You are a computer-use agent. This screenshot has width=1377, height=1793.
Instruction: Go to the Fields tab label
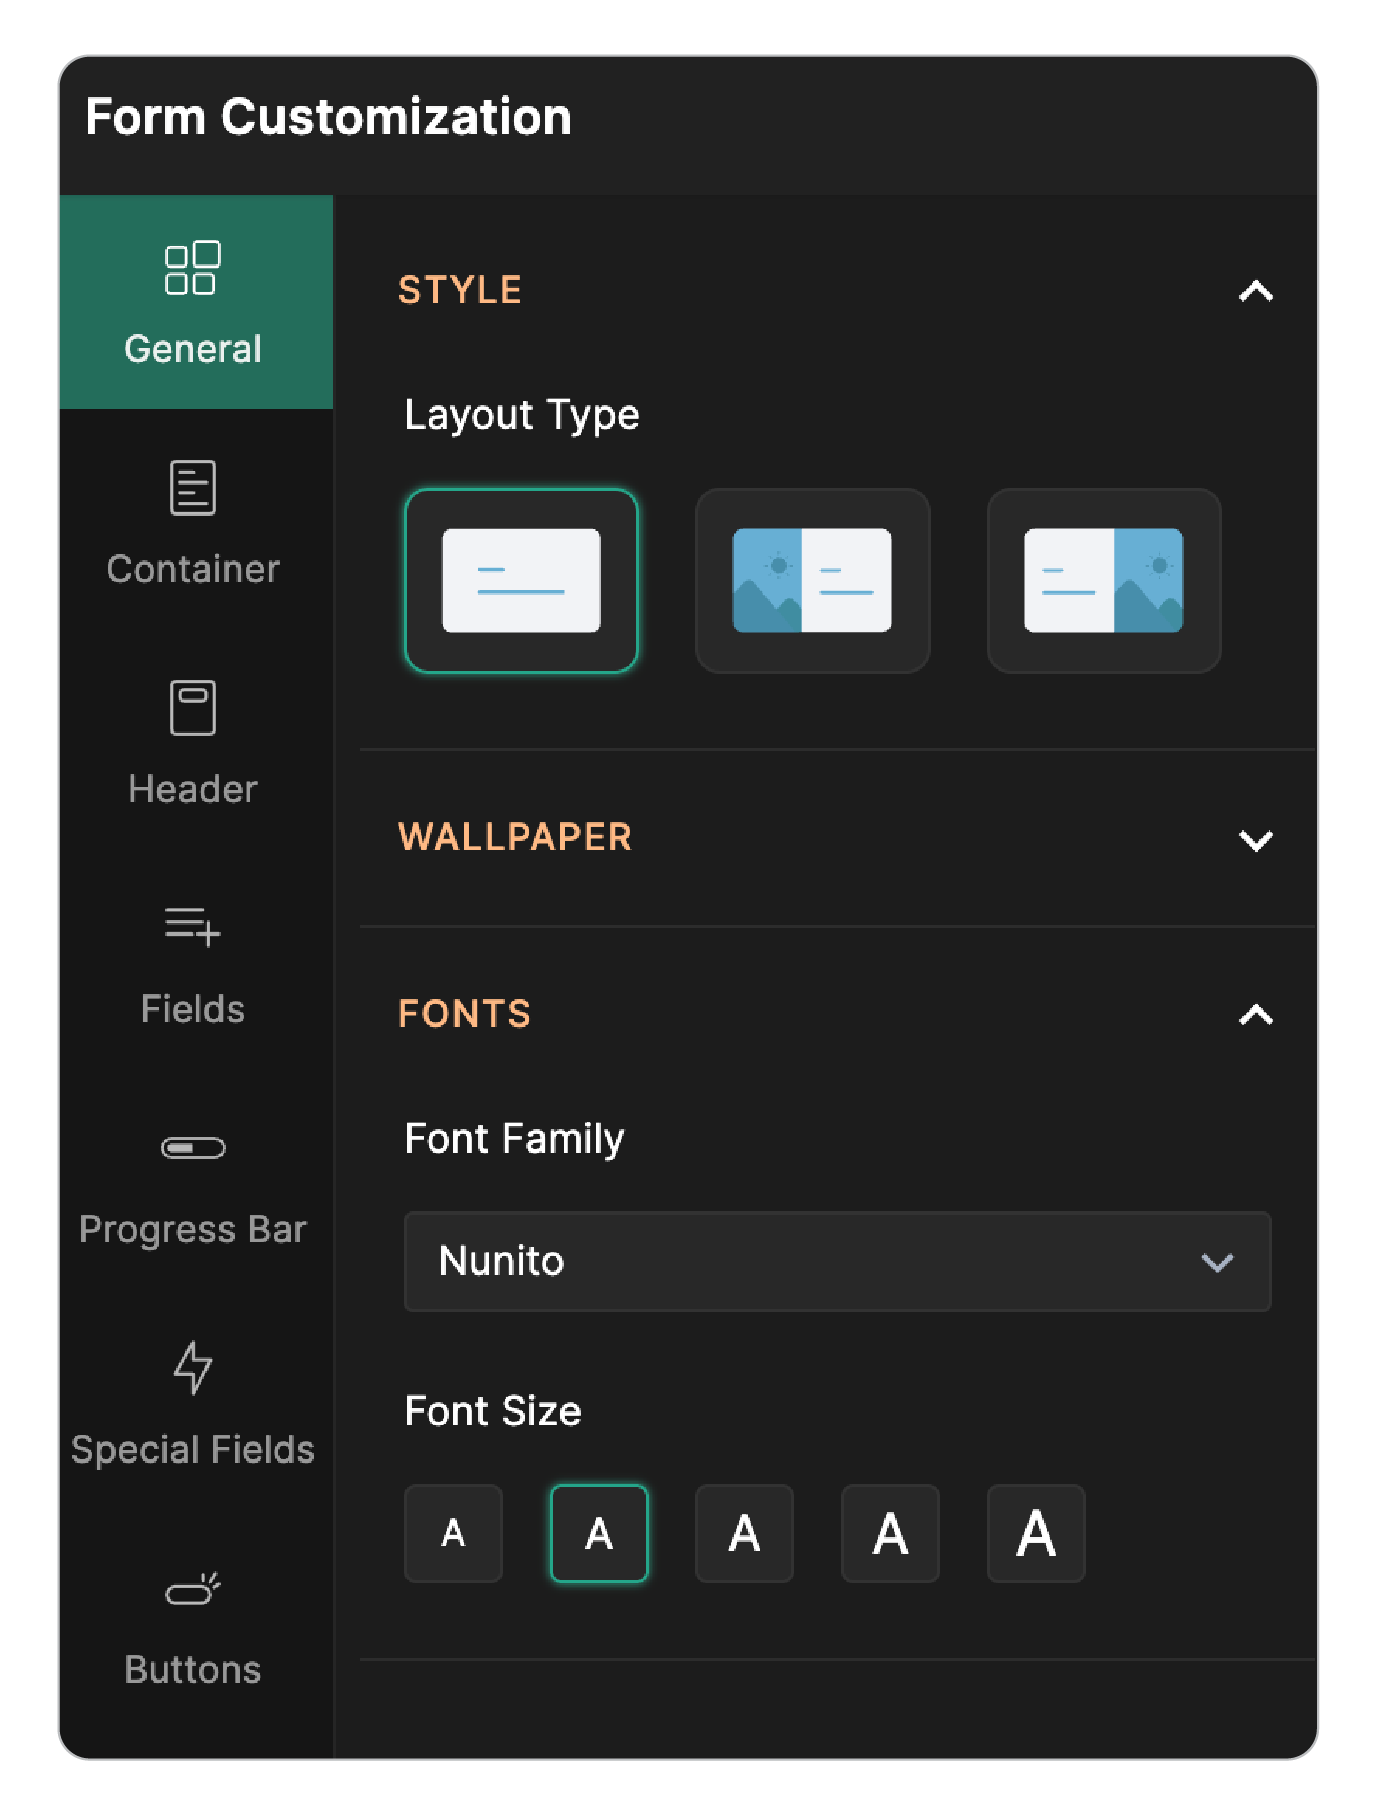point(193,1009)
